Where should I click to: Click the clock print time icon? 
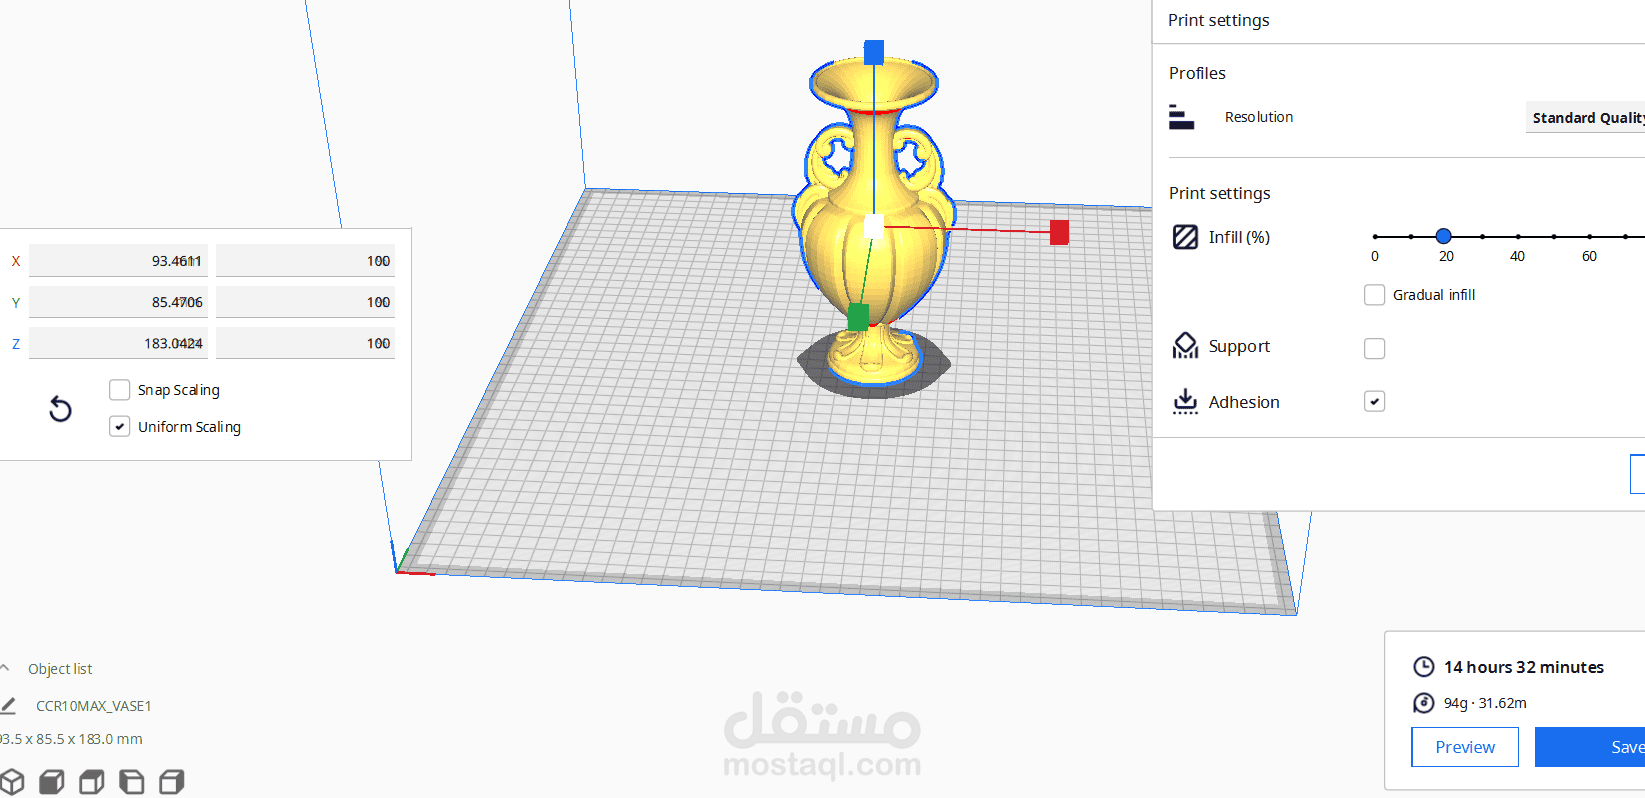(x=1423, y=667)
